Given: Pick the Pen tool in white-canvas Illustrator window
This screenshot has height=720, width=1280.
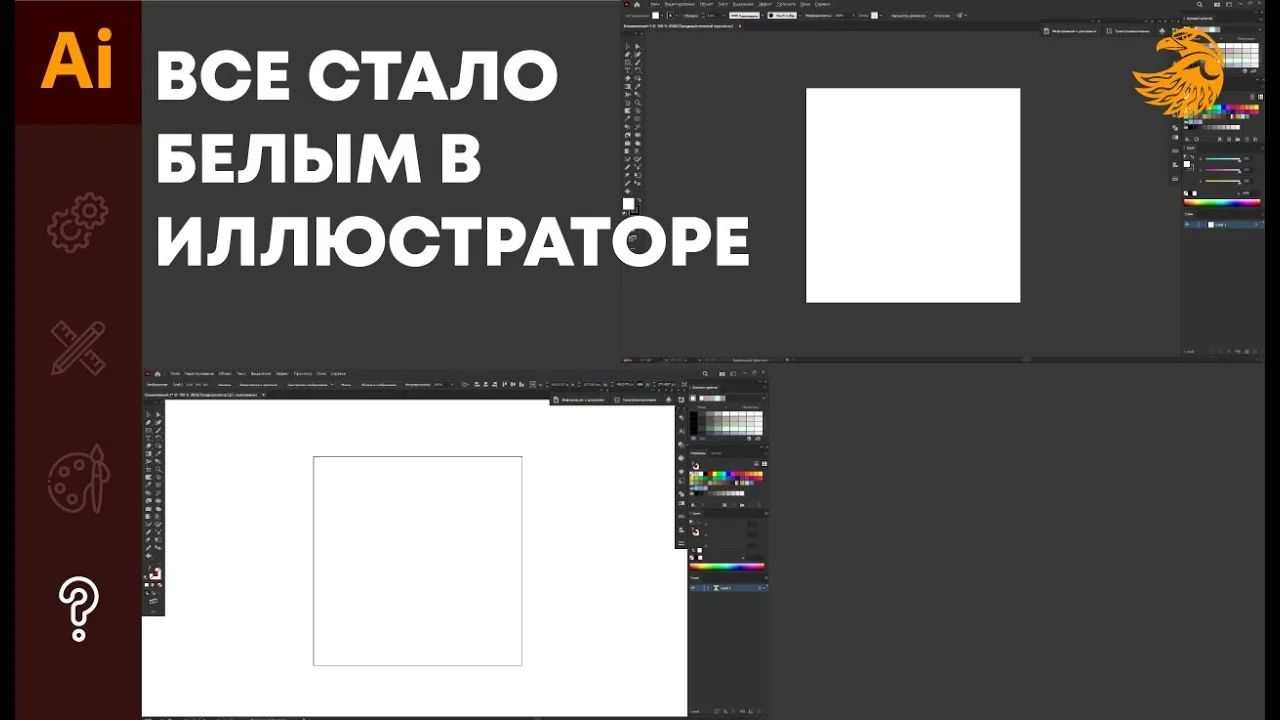Looking at the screenshot, I should (x=148, y=422).
